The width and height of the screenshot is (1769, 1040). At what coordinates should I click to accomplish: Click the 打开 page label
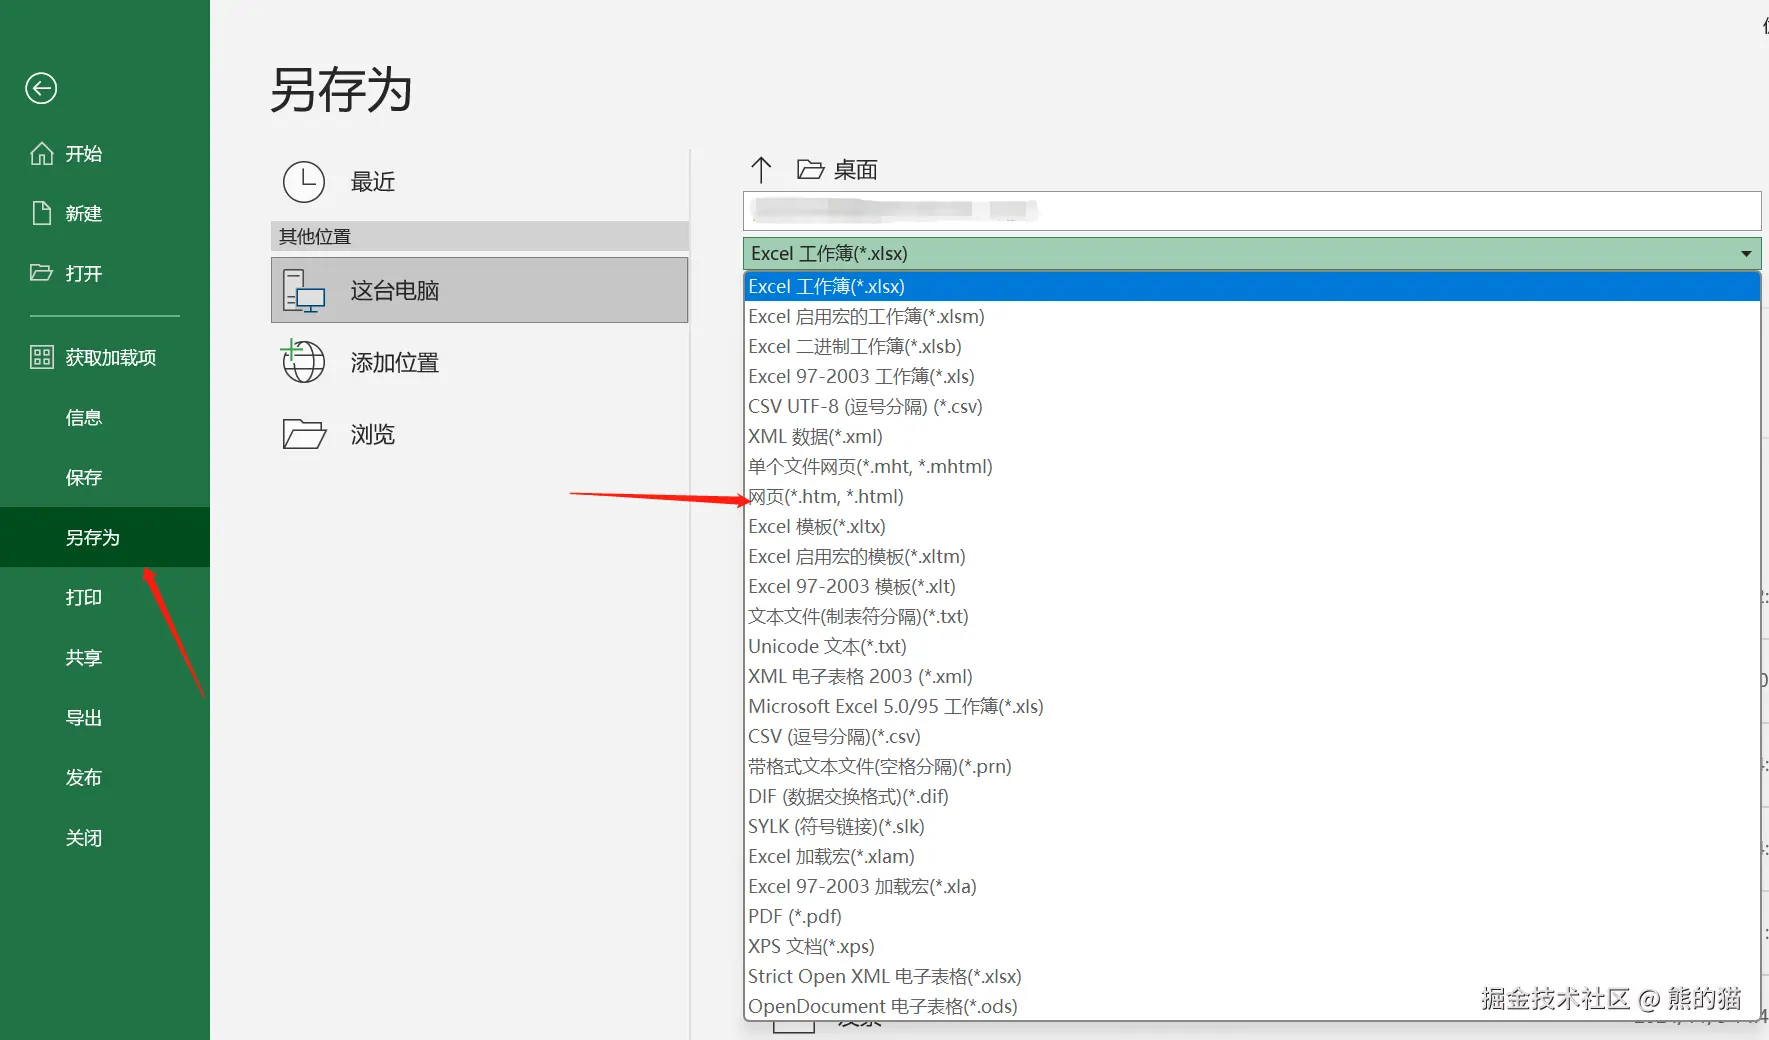pos(84,273)
